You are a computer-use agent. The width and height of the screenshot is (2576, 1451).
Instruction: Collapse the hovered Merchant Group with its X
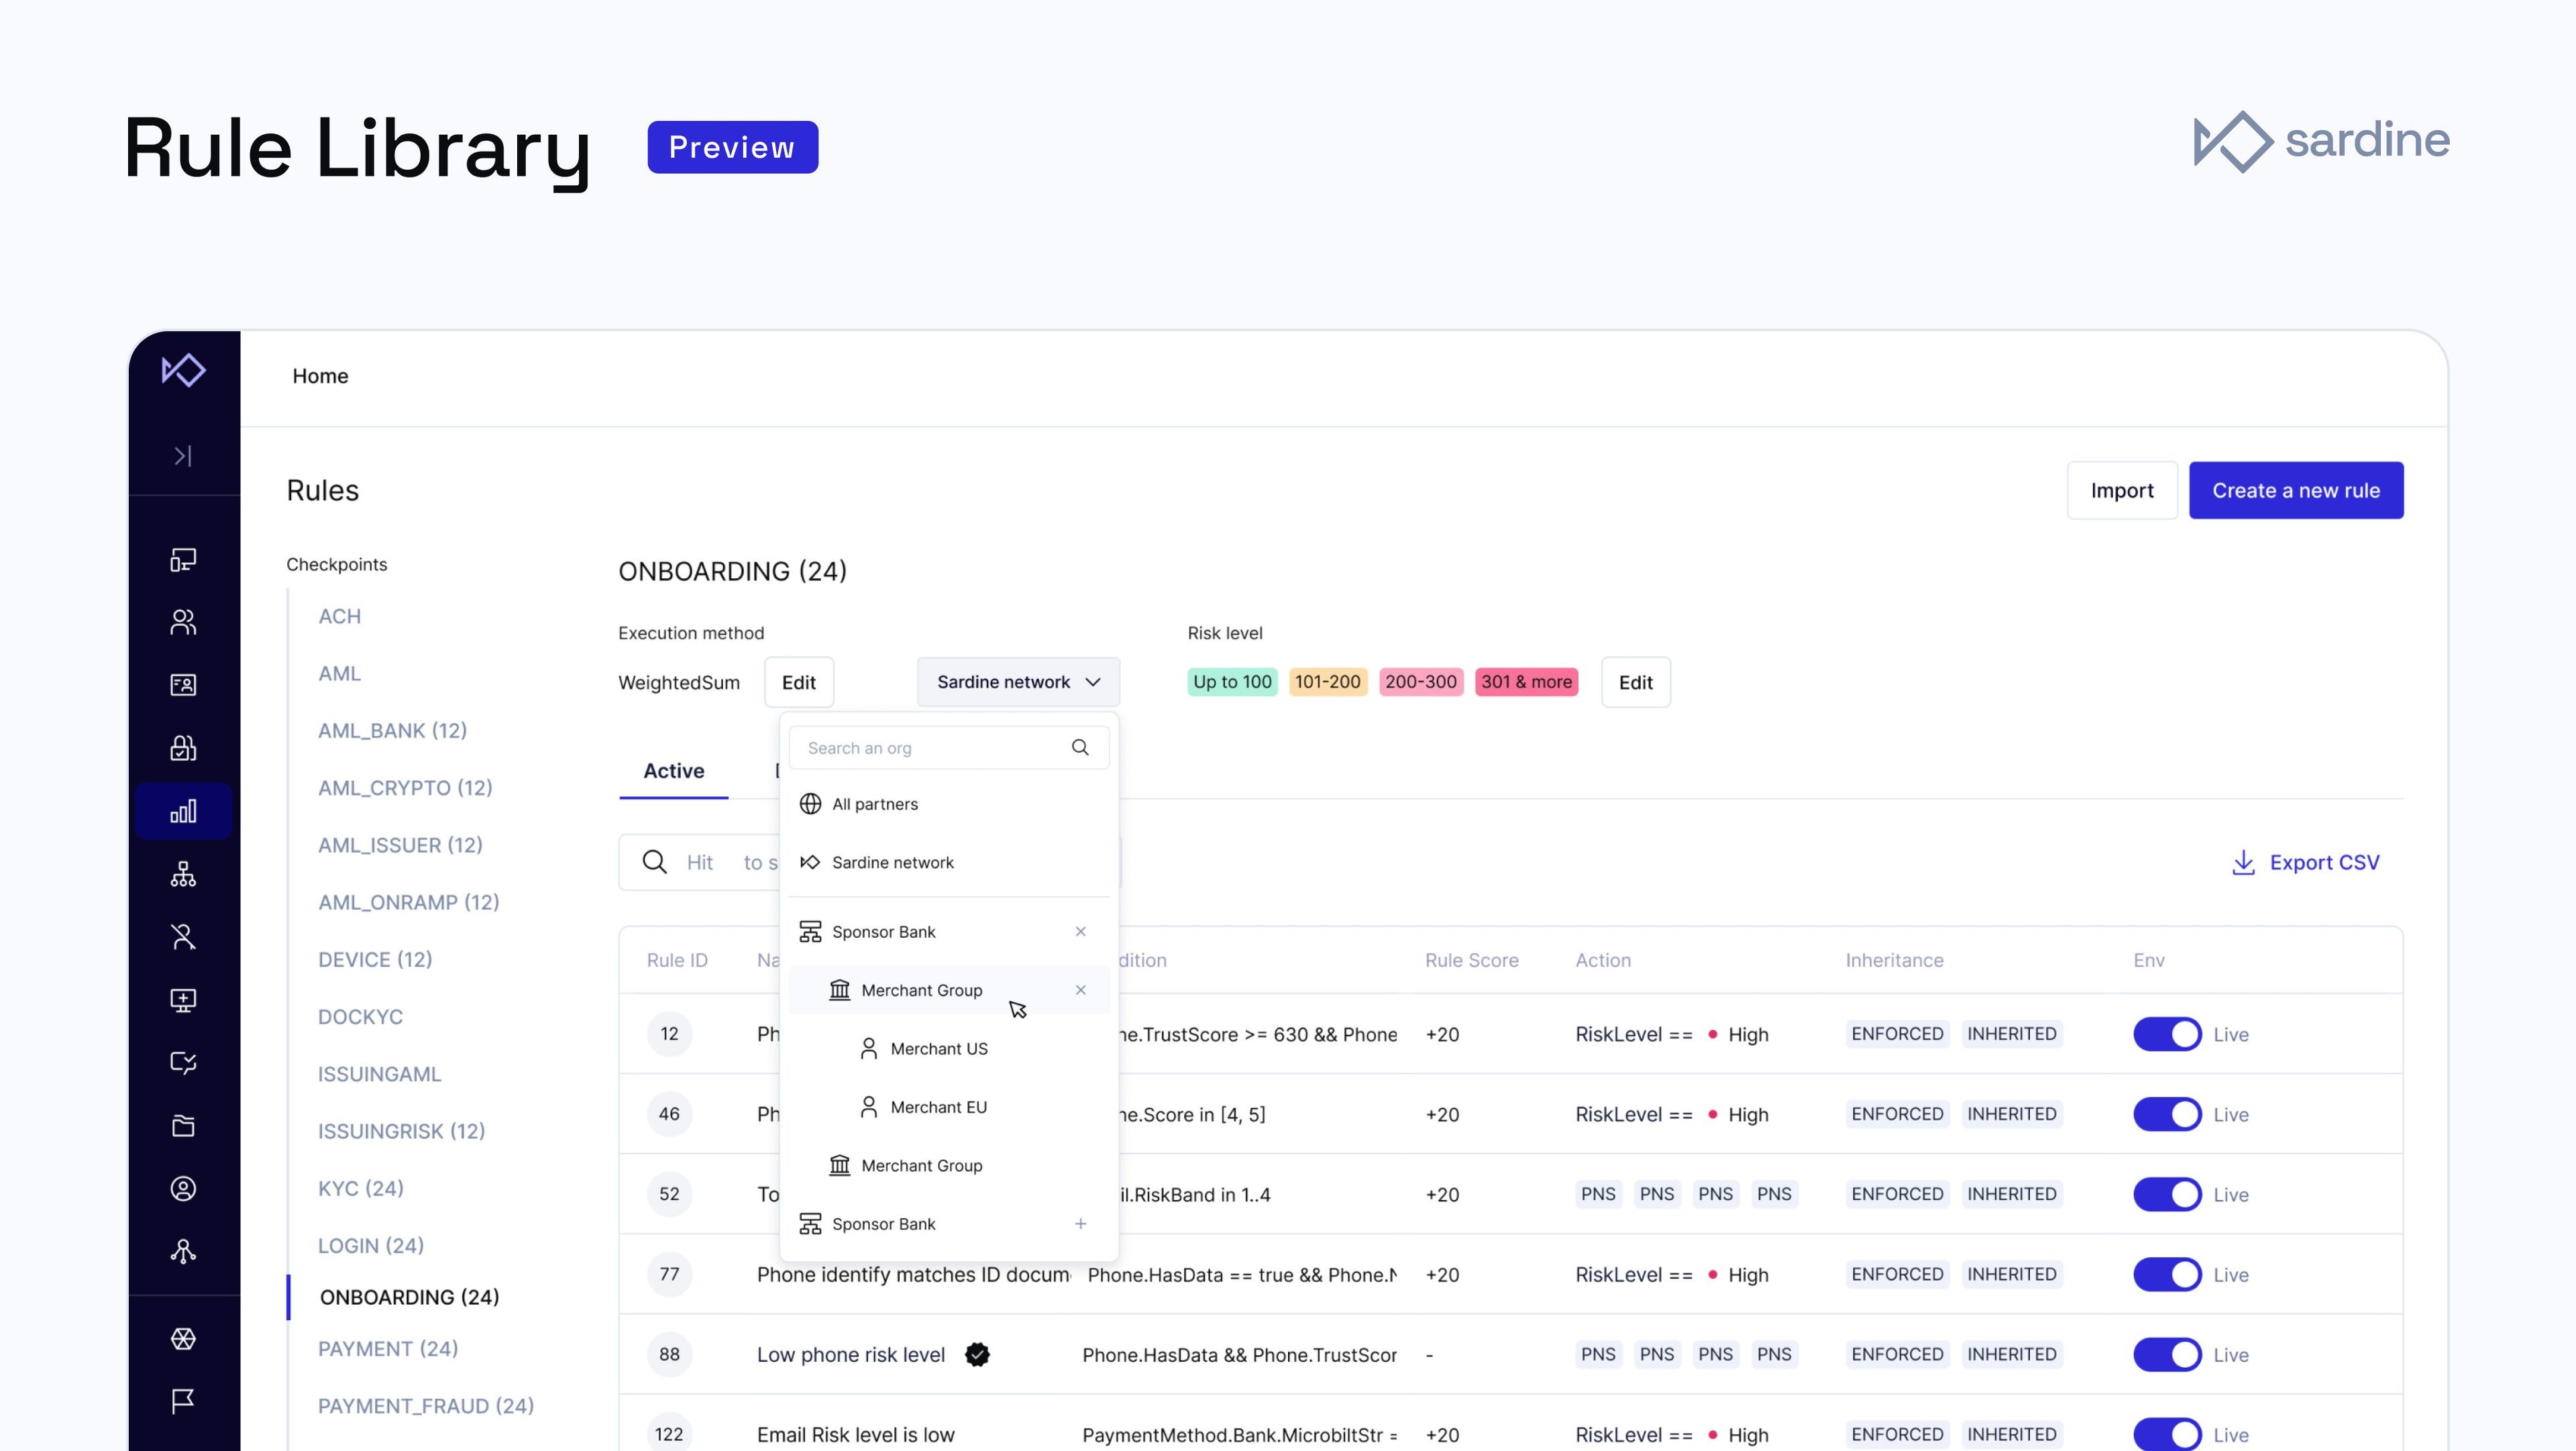point(1080,990)
